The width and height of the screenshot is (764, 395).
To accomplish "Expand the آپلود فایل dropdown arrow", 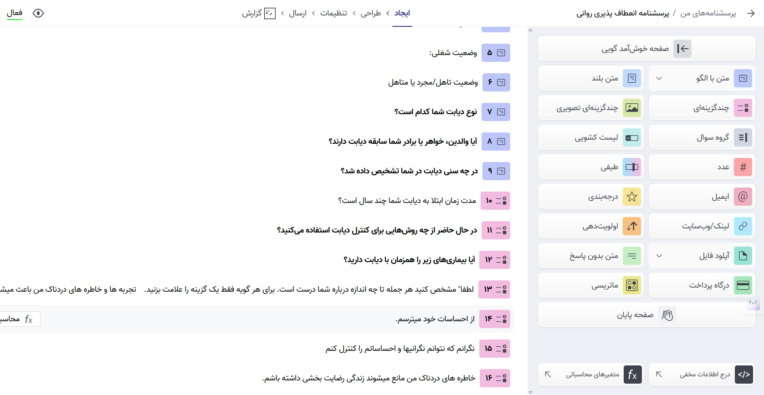I will tap(659, 256).
